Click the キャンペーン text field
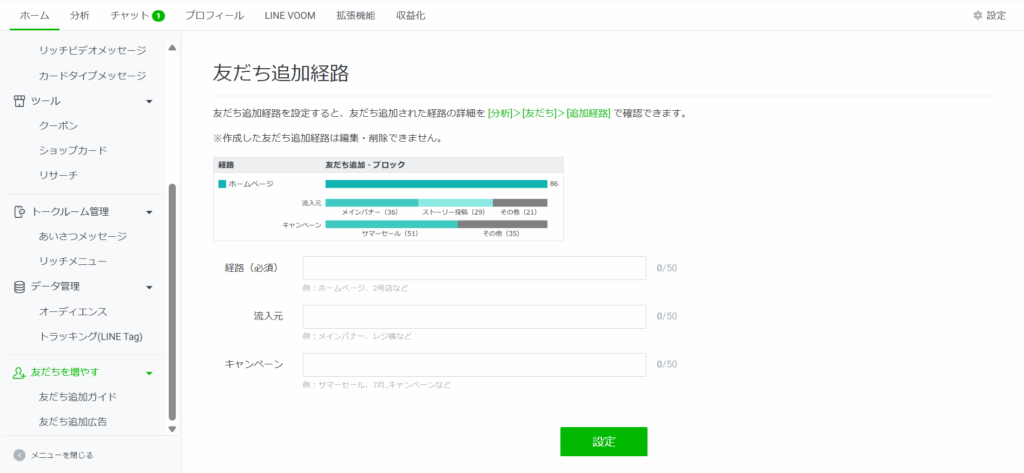1024x473 pixels. point(474,365)
